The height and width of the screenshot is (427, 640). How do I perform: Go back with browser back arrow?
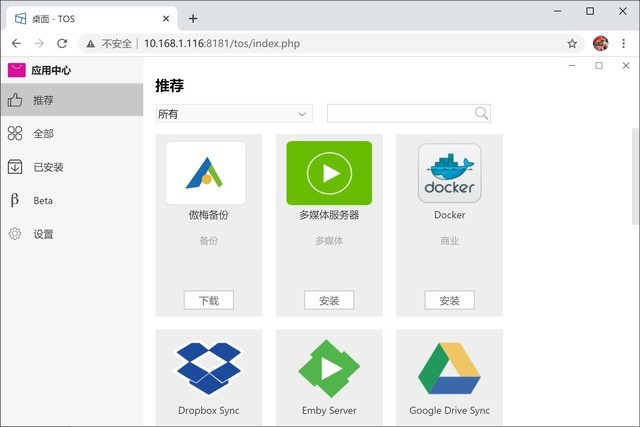click(x=16, y=43)
